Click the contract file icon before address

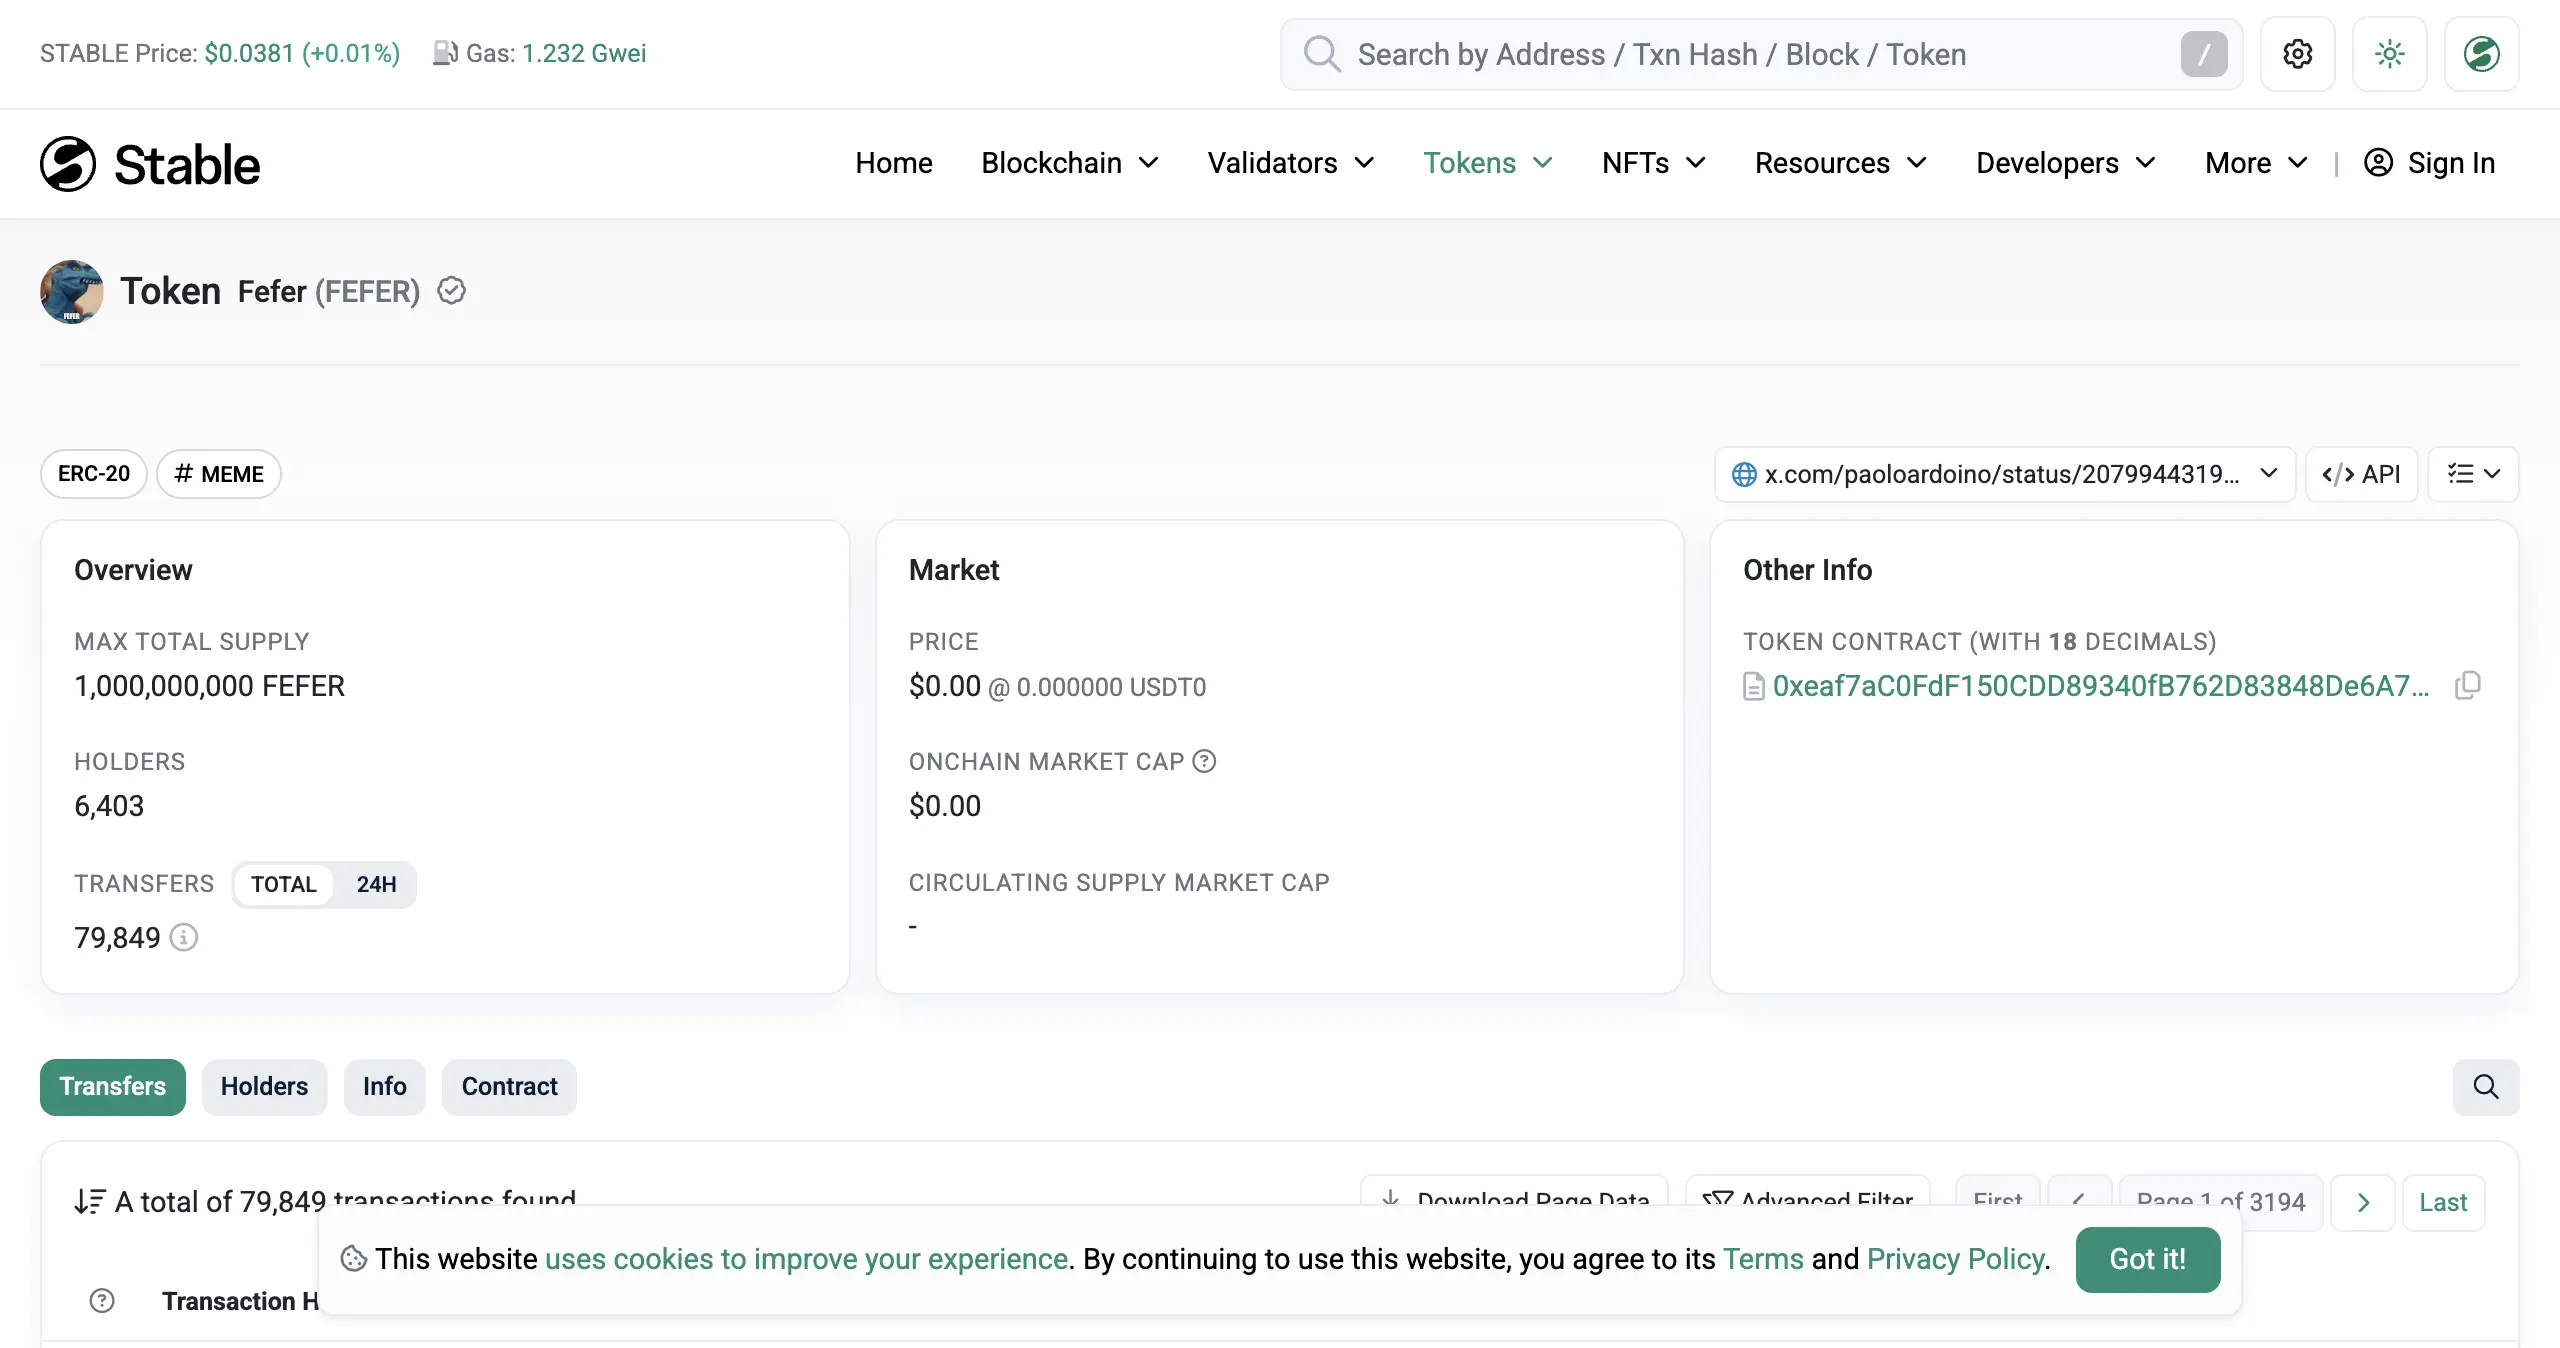click(x=1754, y=687)
